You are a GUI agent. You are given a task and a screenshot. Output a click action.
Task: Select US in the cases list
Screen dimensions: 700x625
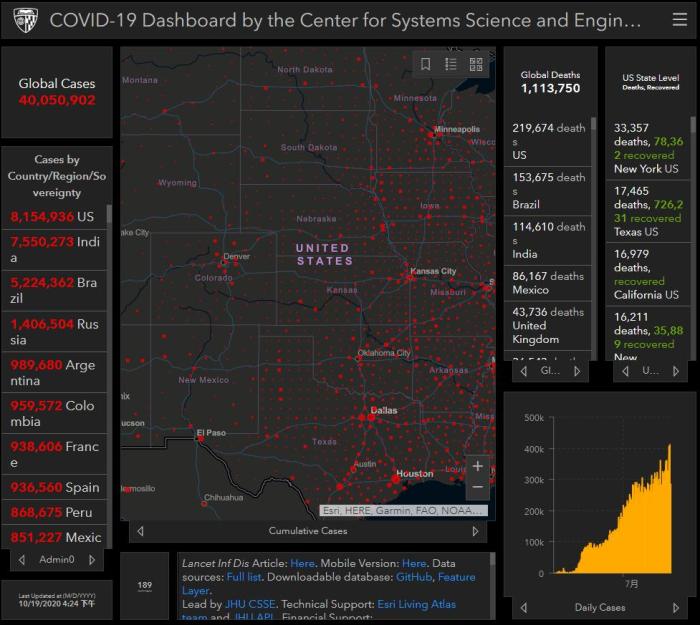(52, 217)
